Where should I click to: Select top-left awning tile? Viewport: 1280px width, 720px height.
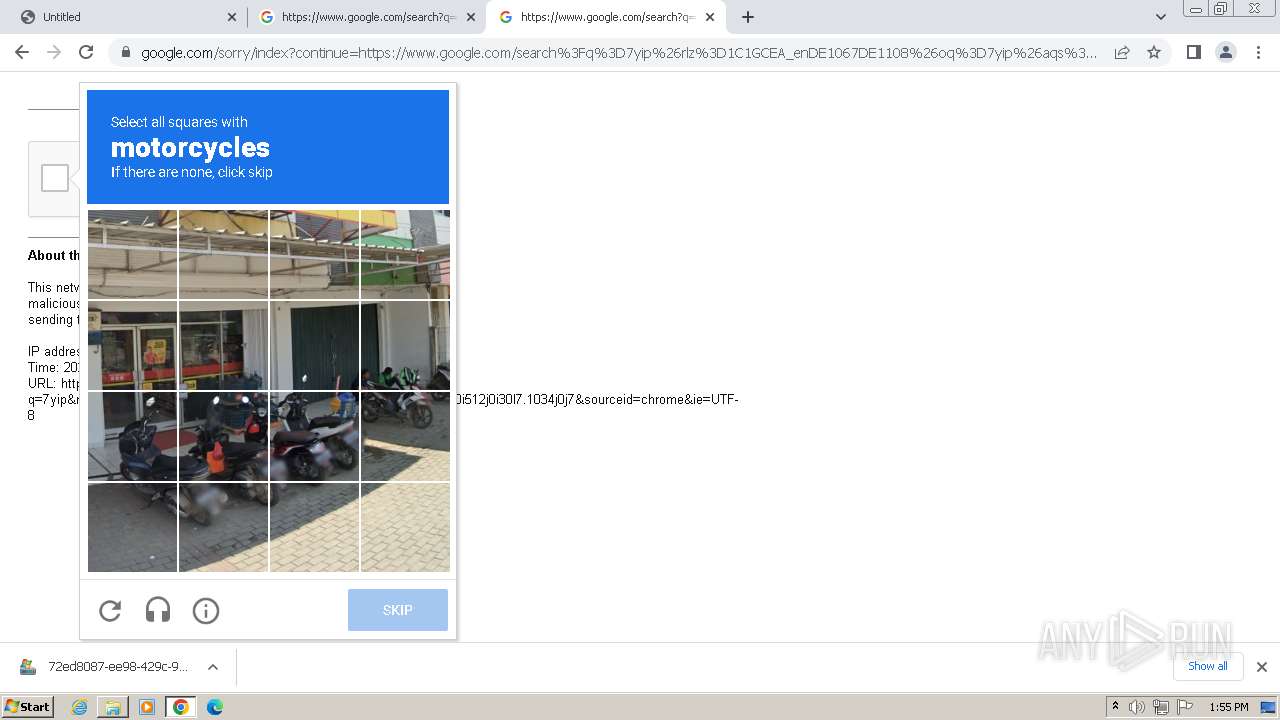click(x=133, y=254)
